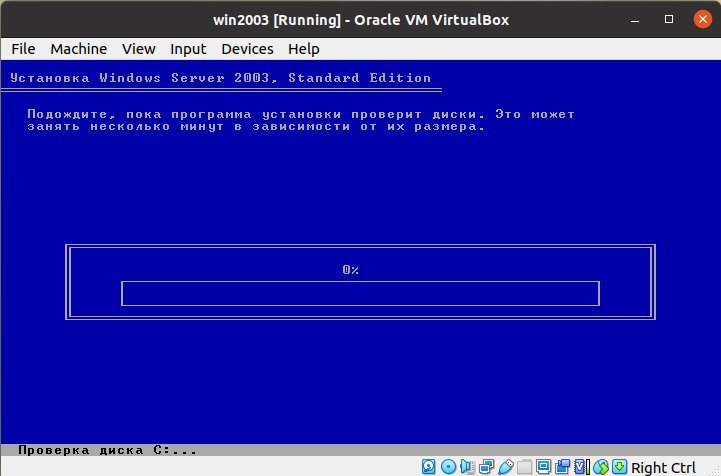Click the 'Подождите, пока программа установки' message
Screen dimensions: 721x476
pos(301,120)
